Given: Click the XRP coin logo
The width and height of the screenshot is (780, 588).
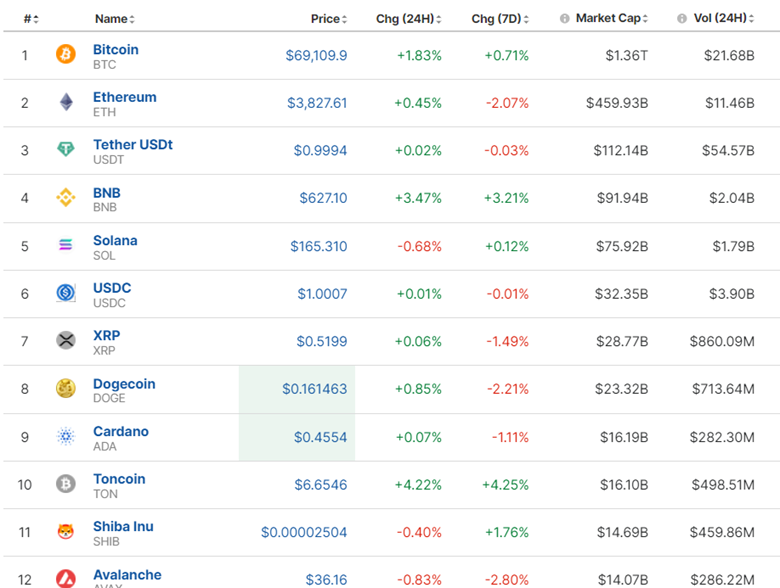Looking at the screenshot, I should [x=66, y=340].
